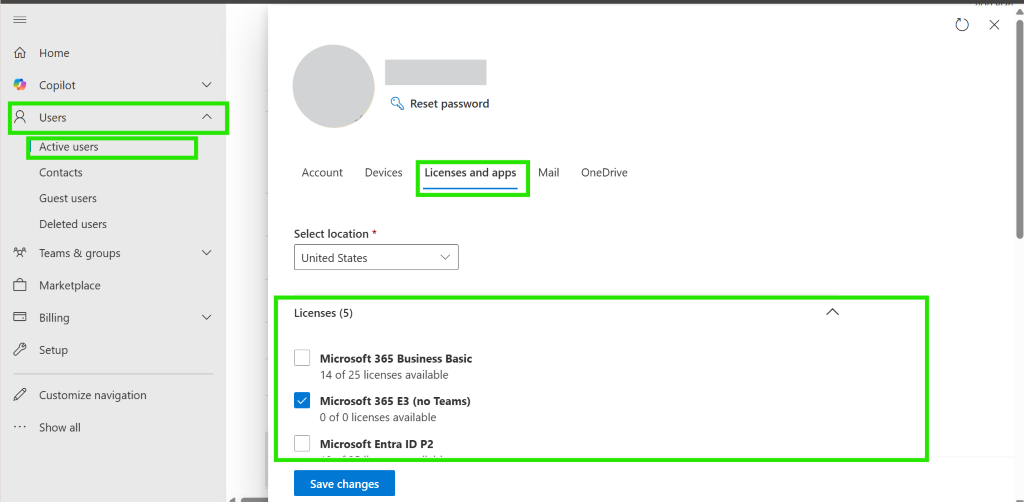Click the Reset password link
The image size is (1024, 502).
(449, 103)
